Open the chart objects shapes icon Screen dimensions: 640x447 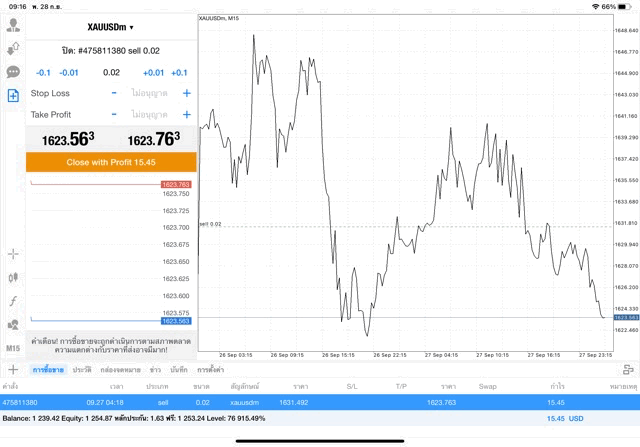[x=13, y=324]
